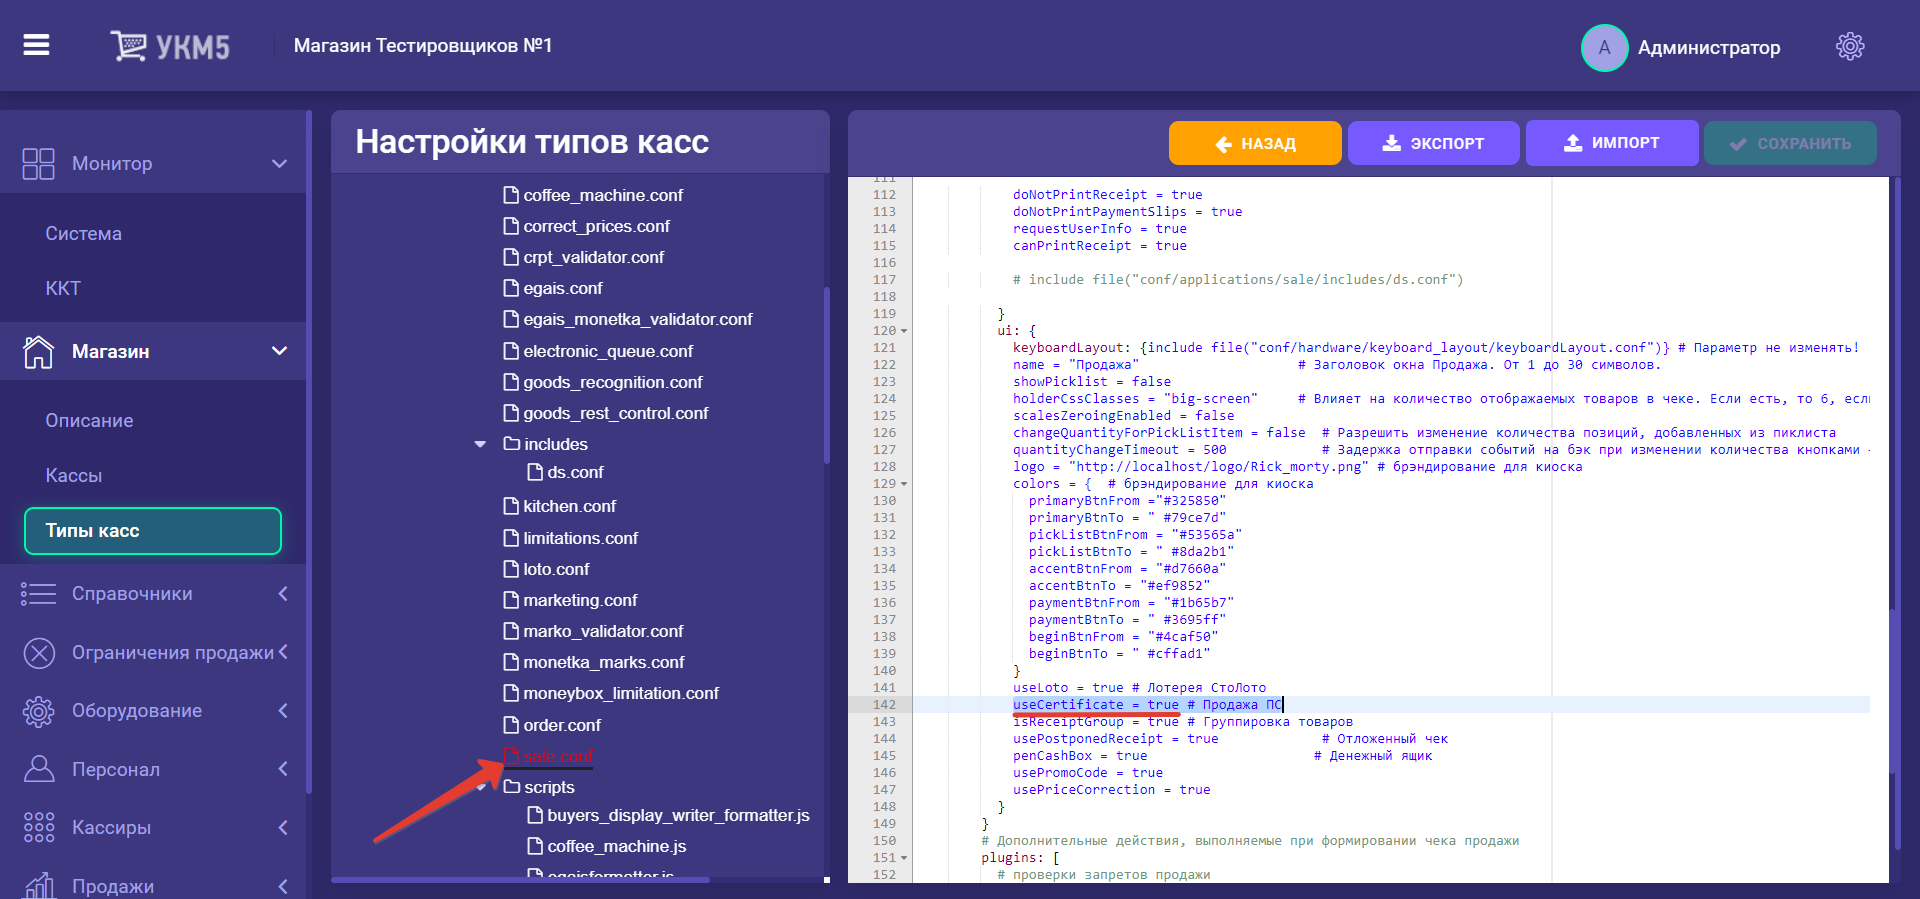The height and width of the screenshot is (899, 1920).
Task: Click the Оборудование gear icon
Action: tap(38, 711)
